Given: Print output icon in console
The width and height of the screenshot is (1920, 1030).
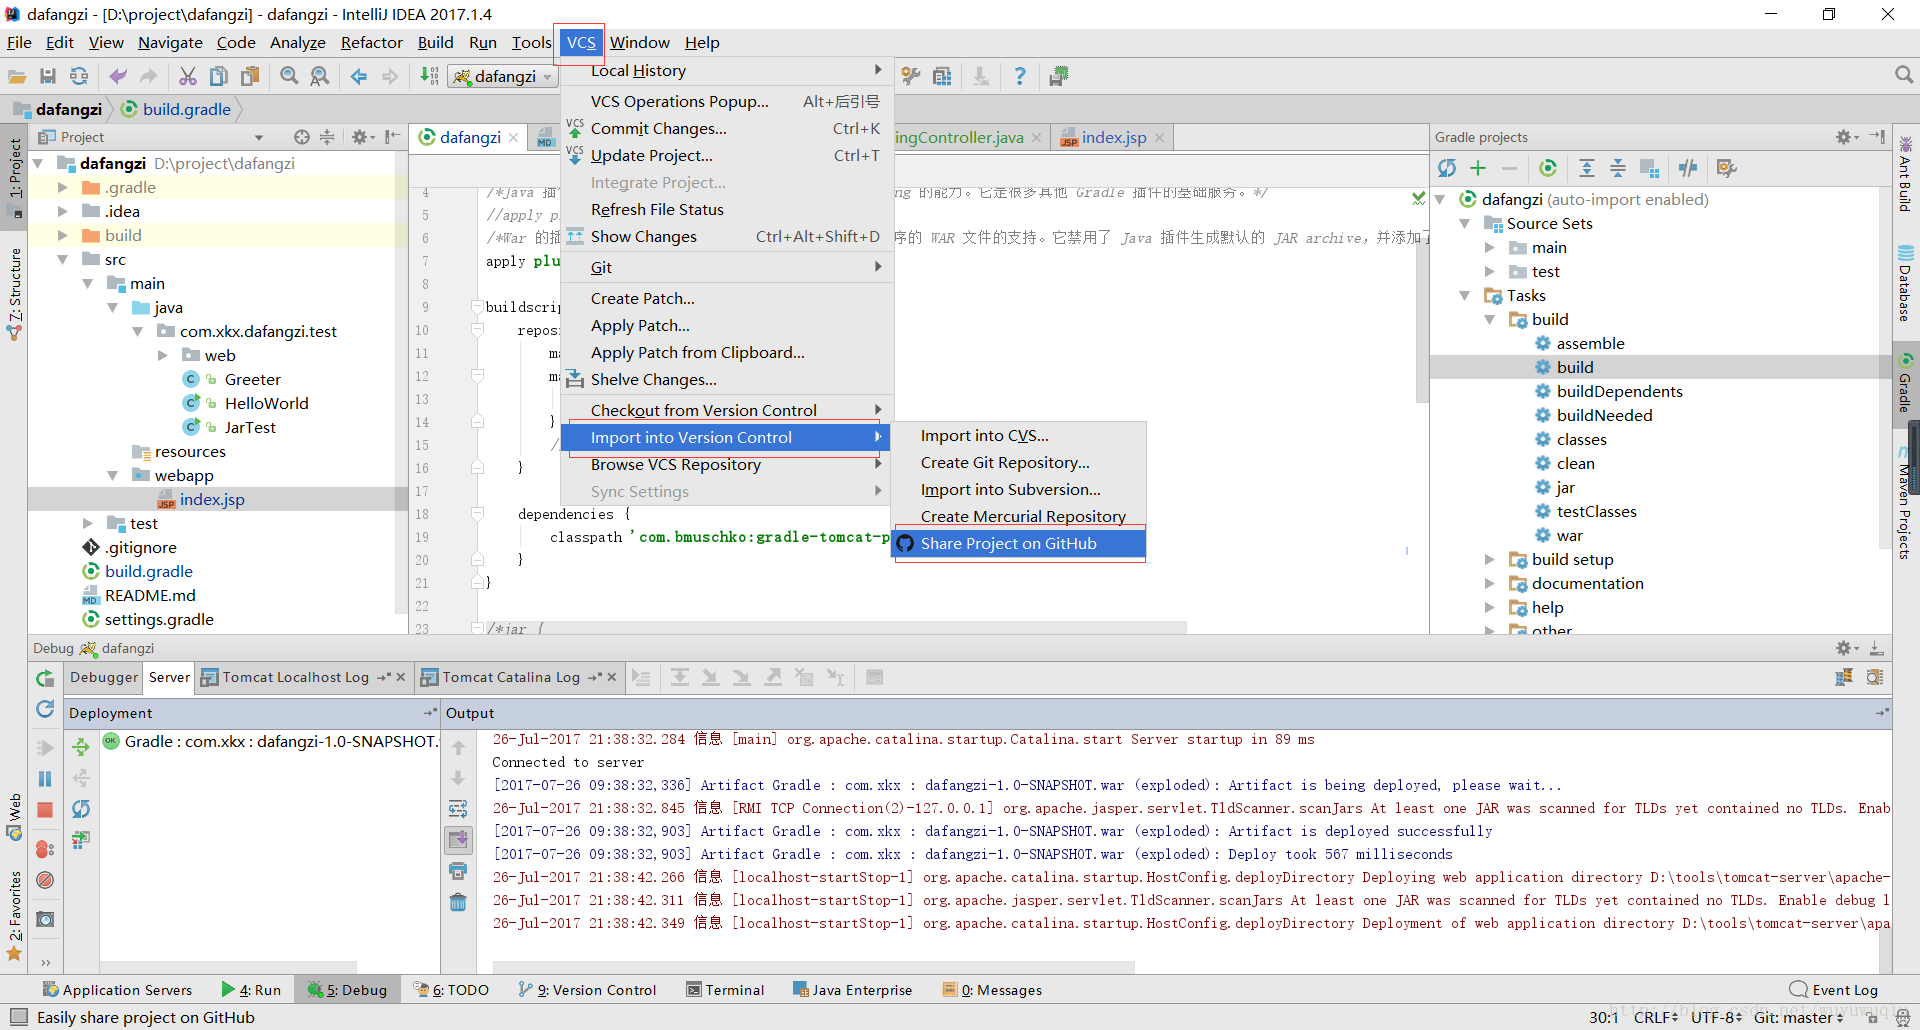Looking at the screenshot, I should 458,871.
